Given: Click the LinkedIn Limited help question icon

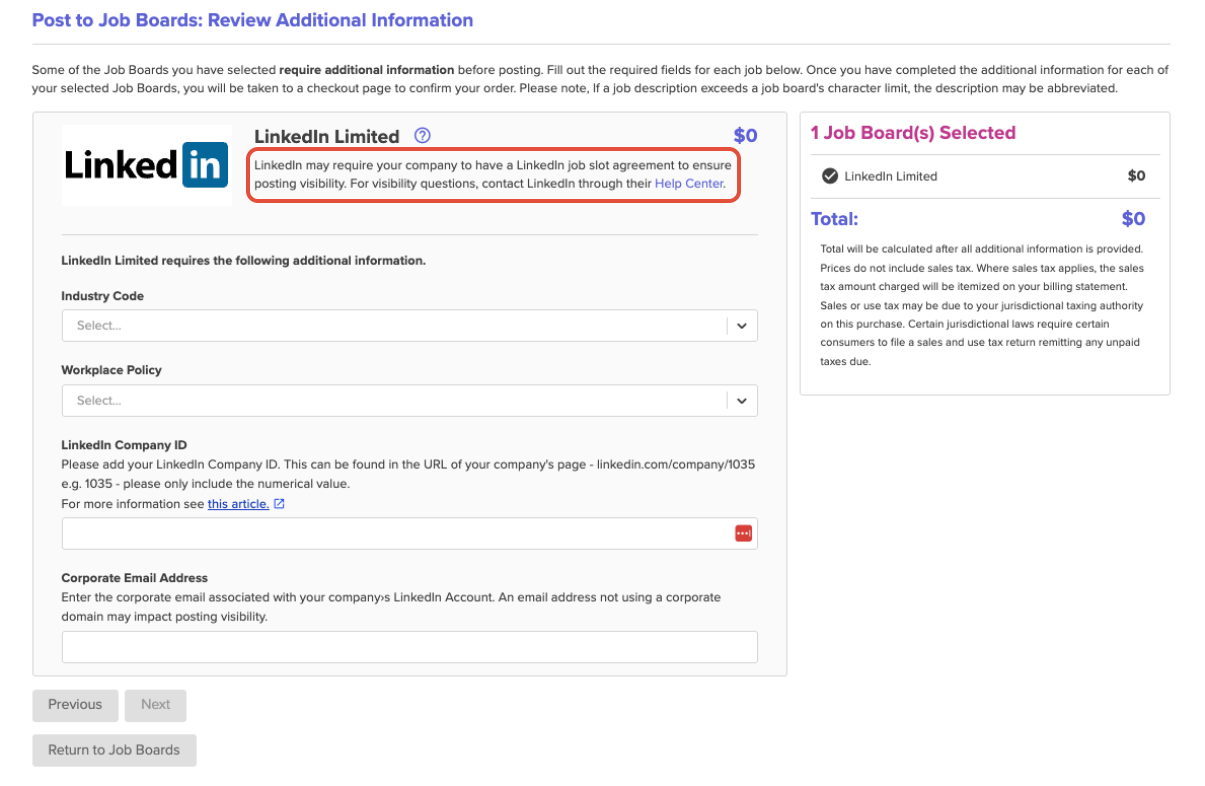Looking at the screenshot, I should tap(422, 136).
